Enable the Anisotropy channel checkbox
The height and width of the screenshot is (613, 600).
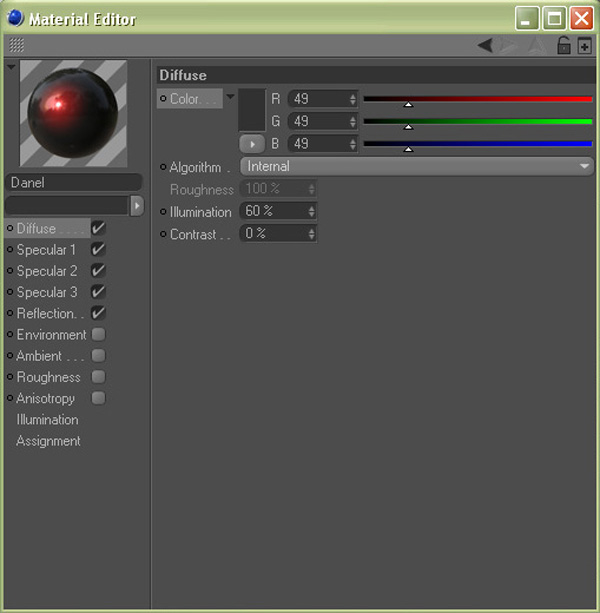[x=98, y=398]
